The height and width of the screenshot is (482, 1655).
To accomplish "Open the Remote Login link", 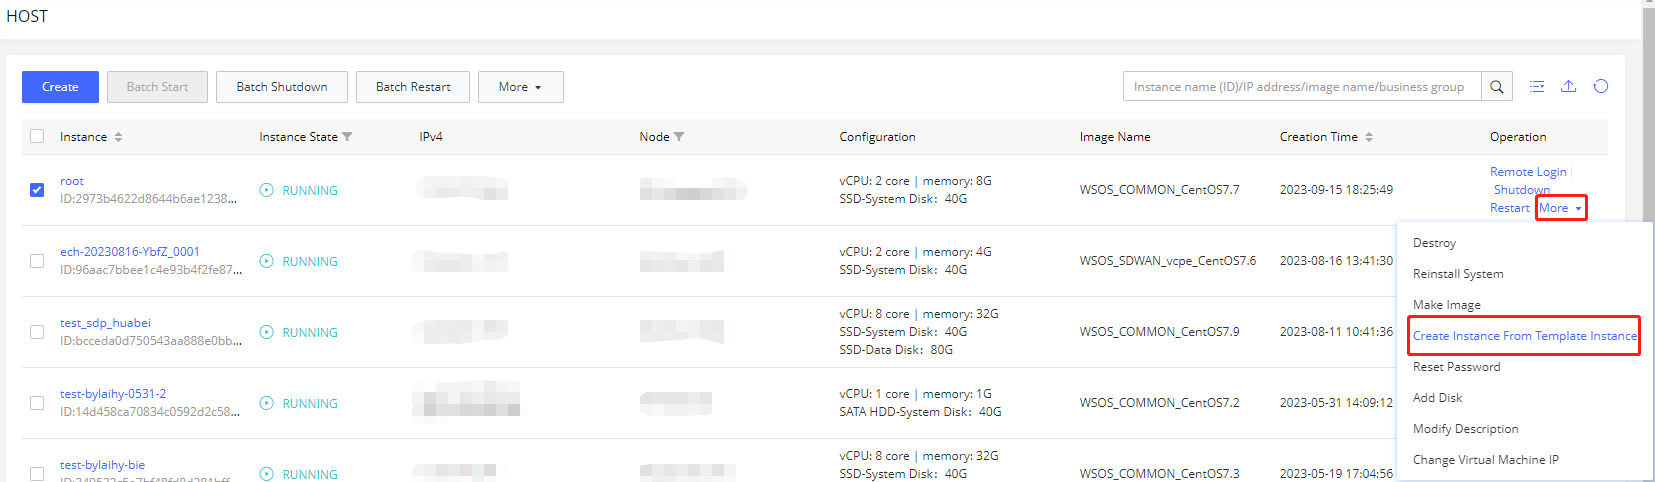I will (x=1528, y=172).
